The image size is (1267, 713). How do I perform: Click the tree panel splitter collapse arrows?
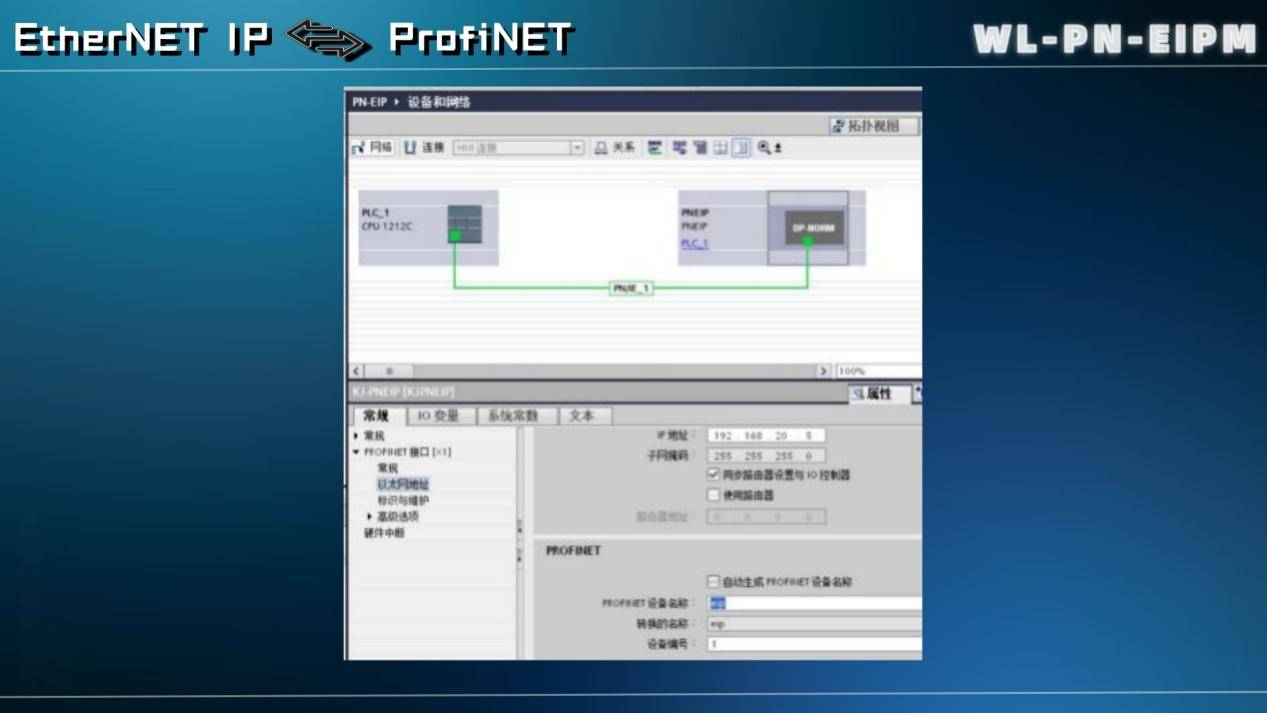[519, 541]
